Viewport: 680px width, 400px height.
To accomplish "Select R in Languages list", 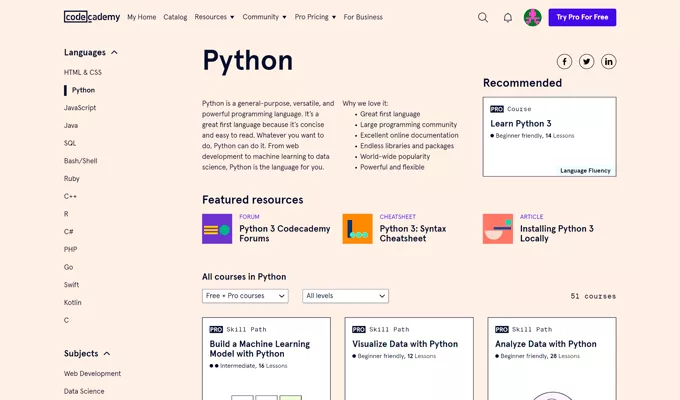I will pyautogui.click(x=66, y=214).
